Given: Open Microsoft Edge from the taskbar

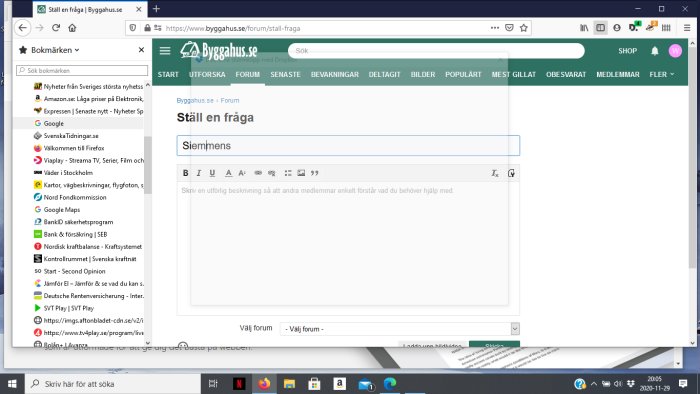Looking at the screenshot, I should [x=390, y=384].
